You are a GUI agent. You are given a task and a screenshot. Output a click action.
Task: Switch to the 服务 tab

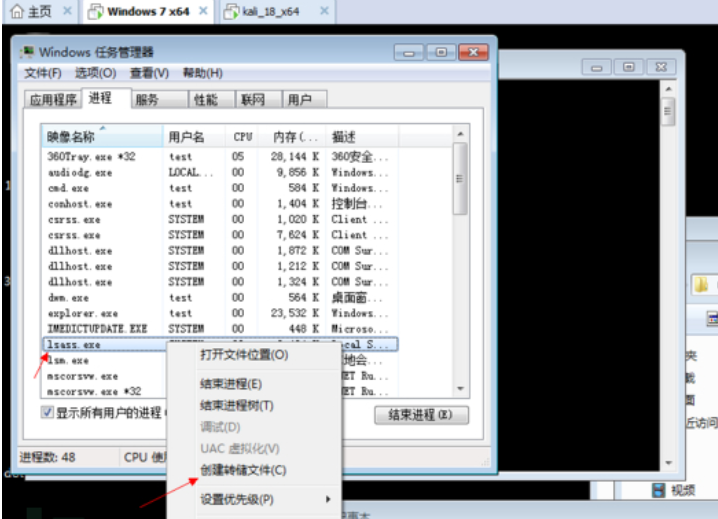tap(160, 99)
